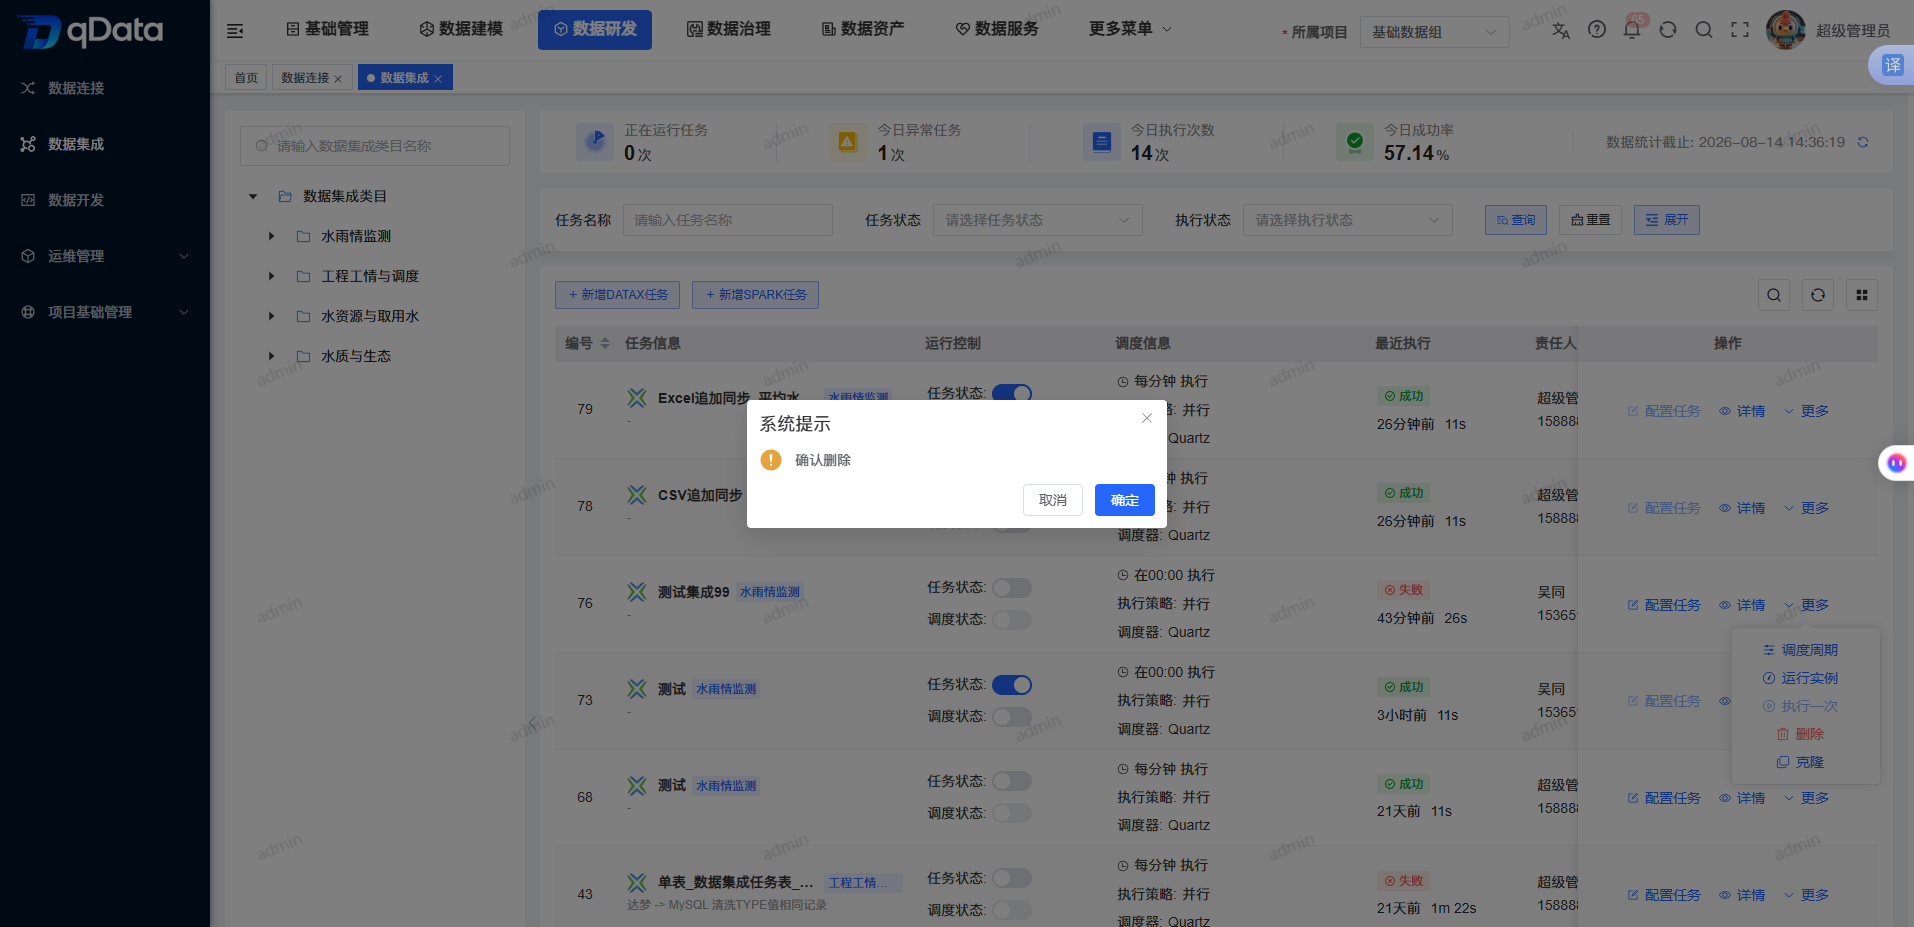Viewport: 1914px width, 927px height.
Task: Click header refresh icon
Action: pos(1668,30)
